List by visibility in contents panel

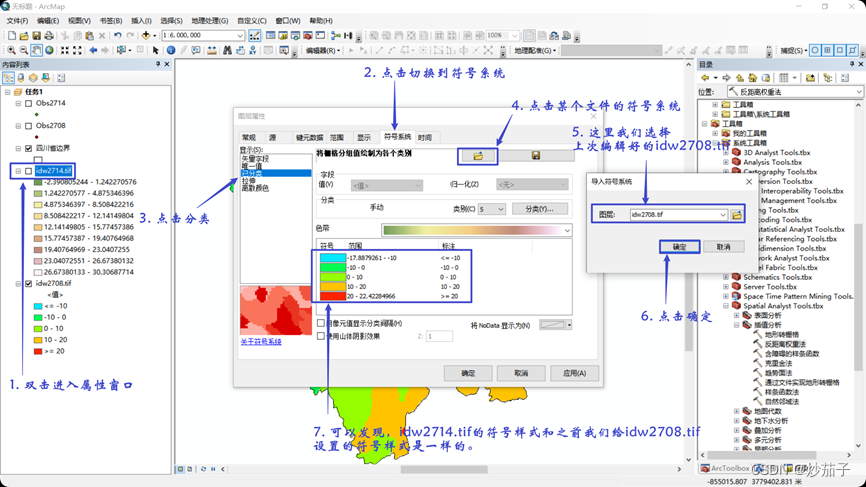click(33, 78)
